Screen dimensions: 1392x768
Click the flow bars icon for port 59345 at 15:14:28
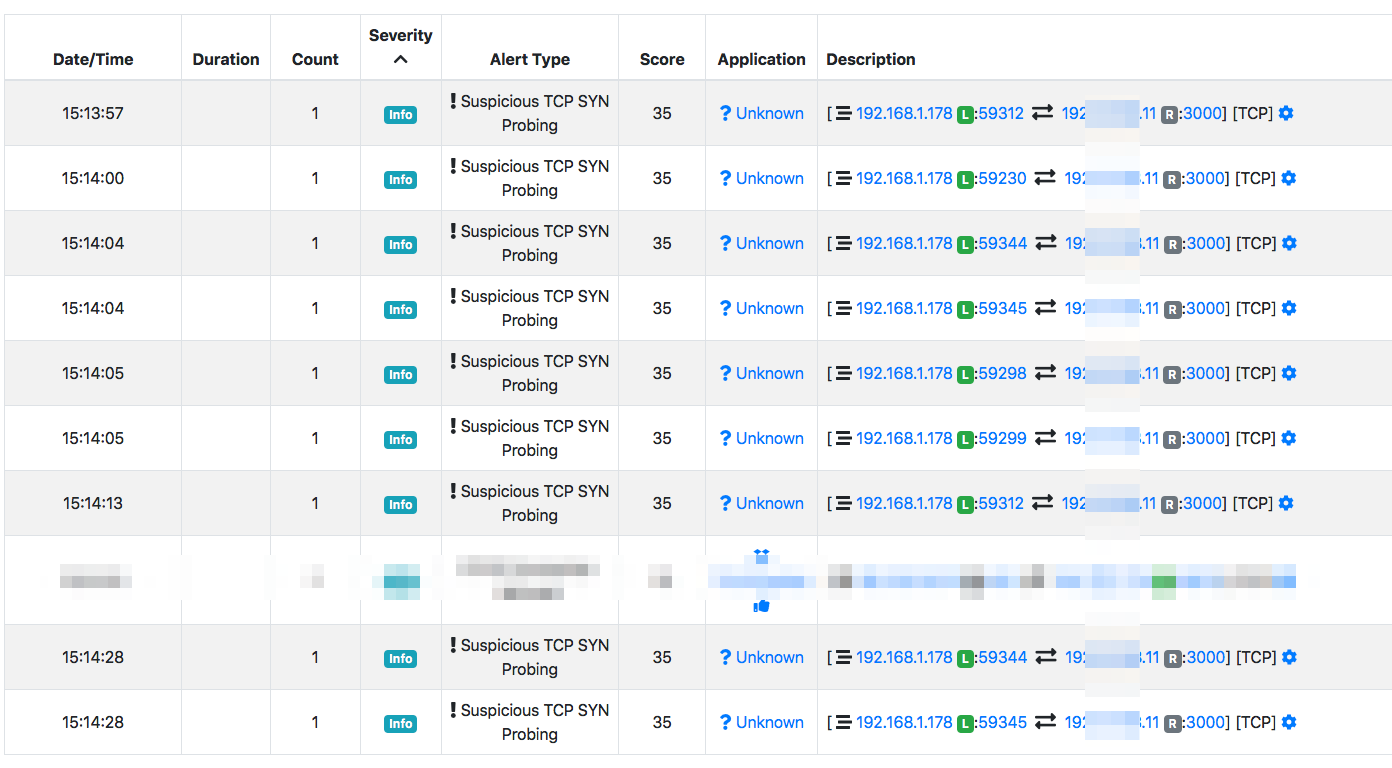coord(843,723)
